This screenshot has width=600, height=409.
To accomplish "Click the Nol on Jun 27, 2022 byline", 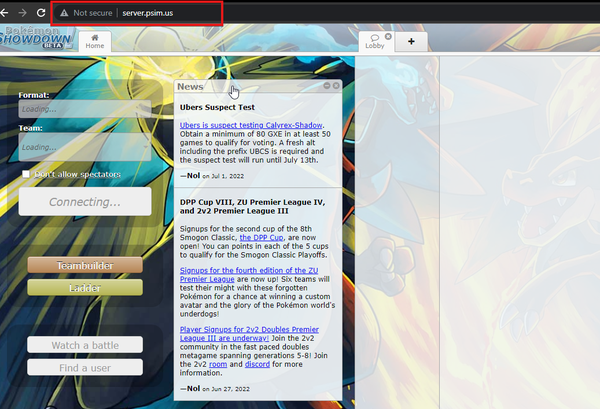I will click(215, 389).
